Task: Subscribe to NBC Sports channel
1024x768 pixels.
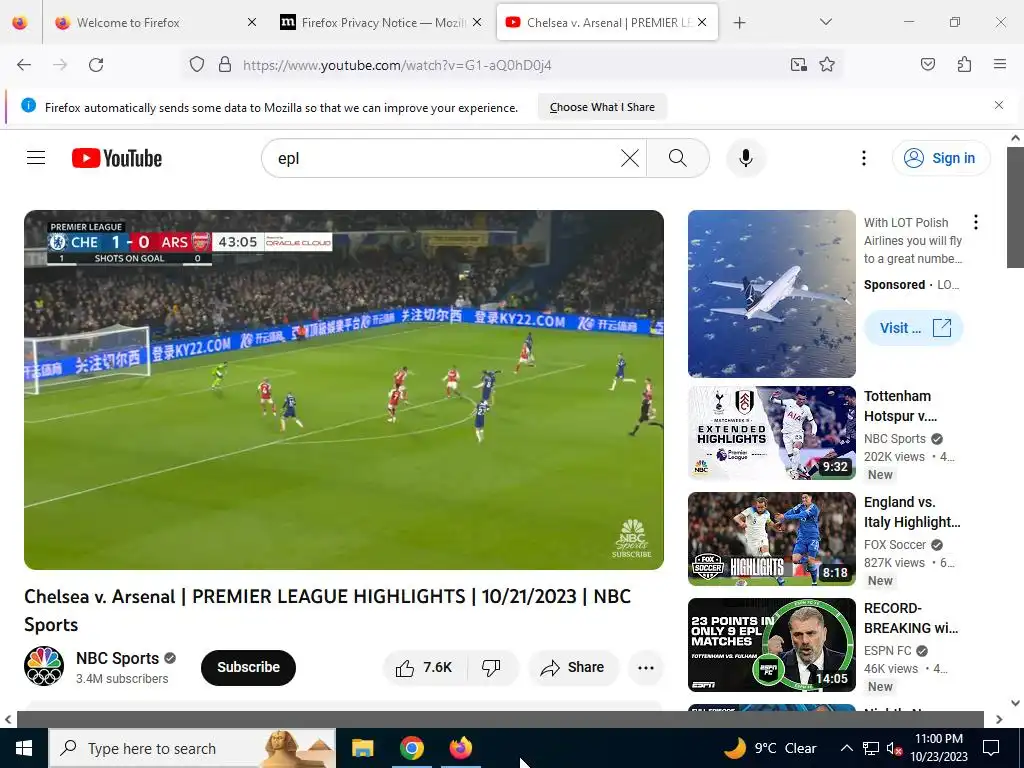Action: pos(248,667)
